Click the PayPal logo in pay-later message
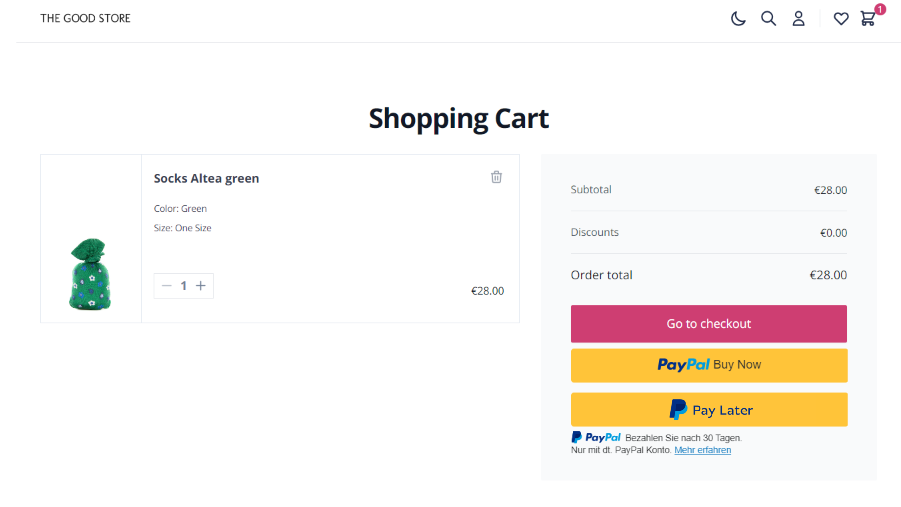The width and height of the screenshot is (901, 507). point(596,437)
